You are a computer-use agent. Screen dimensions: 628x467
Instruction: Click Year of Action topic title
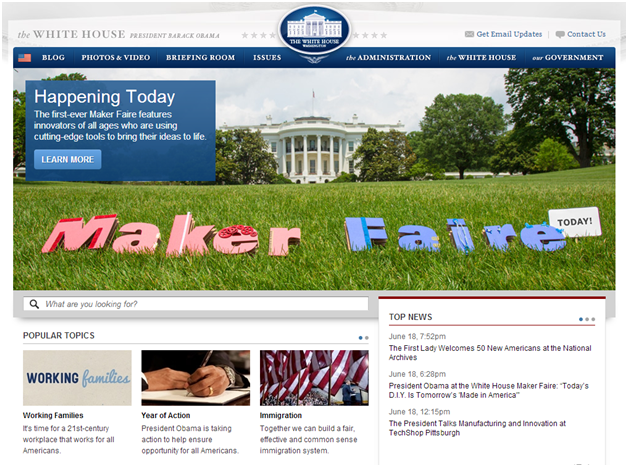pos(165,415)
